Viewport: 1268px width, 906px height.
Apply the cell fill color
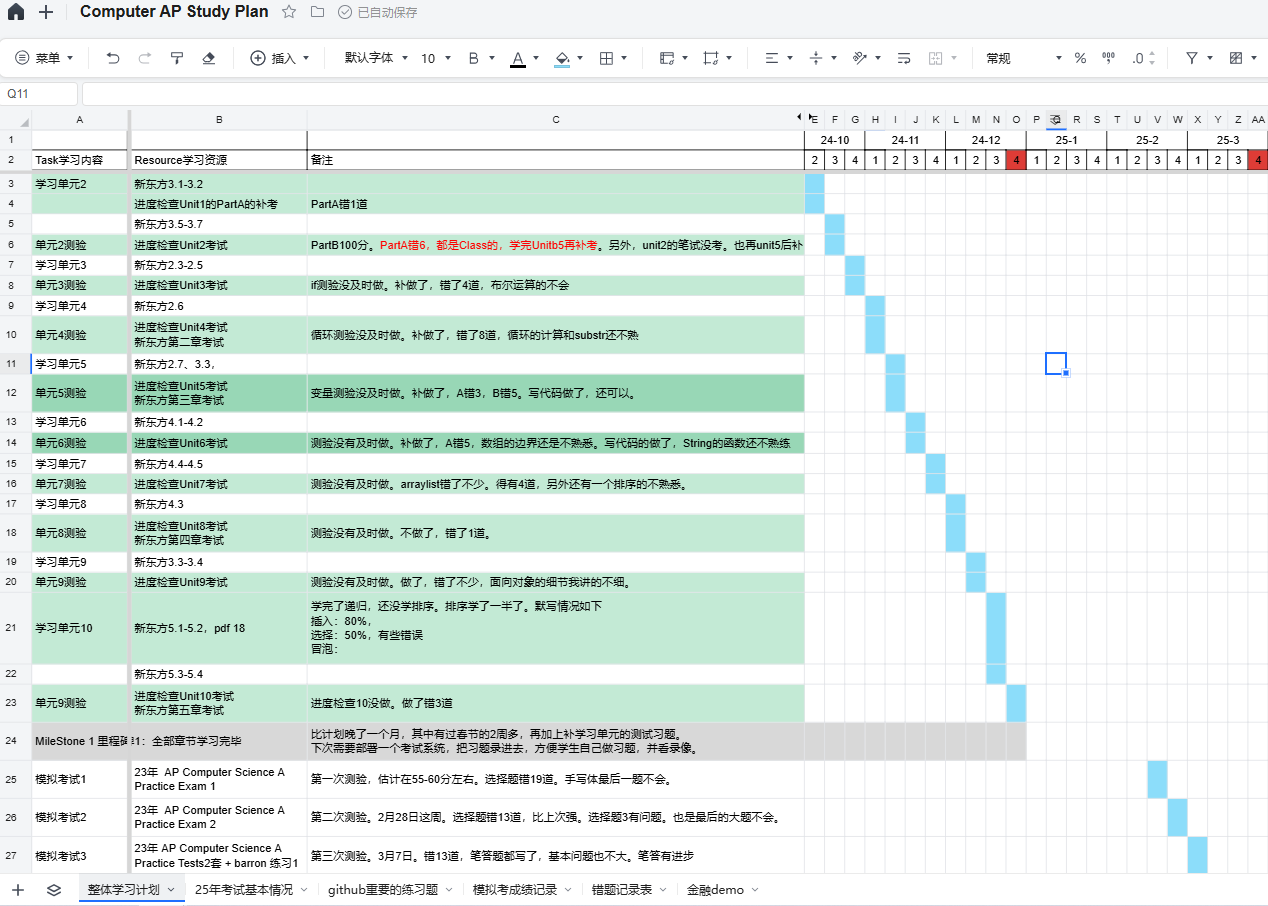click(x=562, y=59)
